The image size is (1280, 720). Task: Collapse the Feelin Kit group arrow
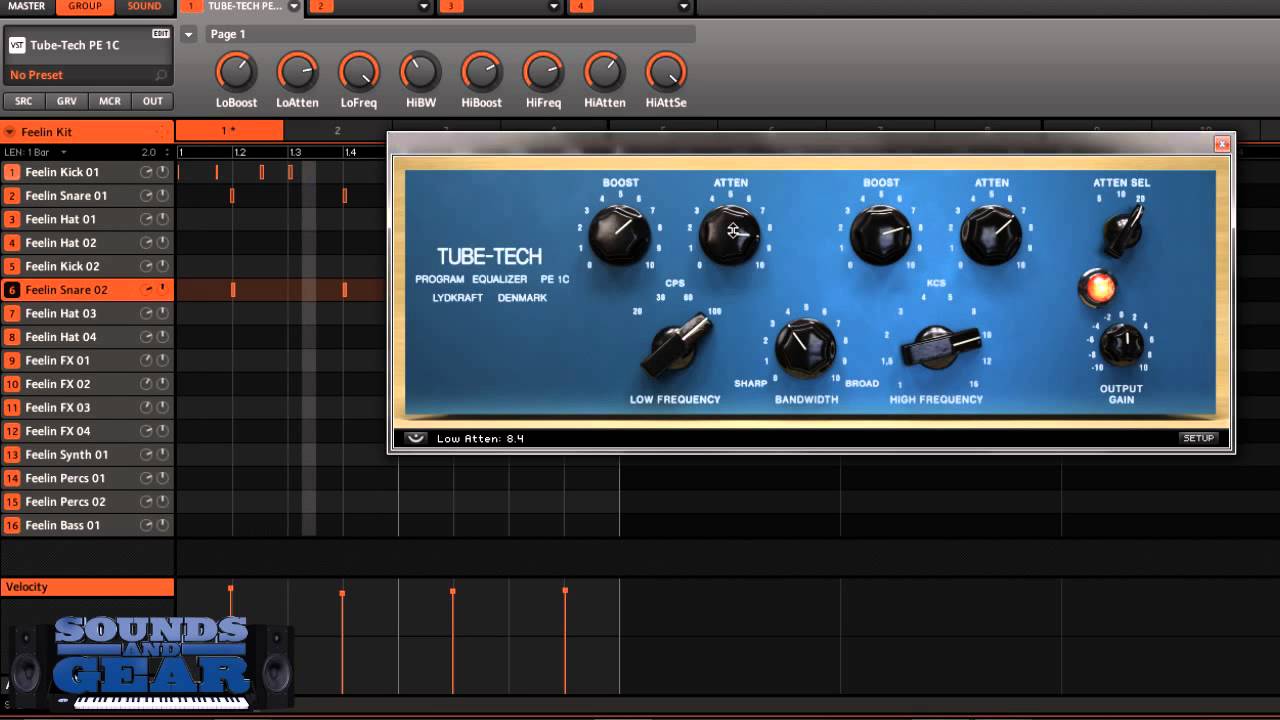(10, 132)
